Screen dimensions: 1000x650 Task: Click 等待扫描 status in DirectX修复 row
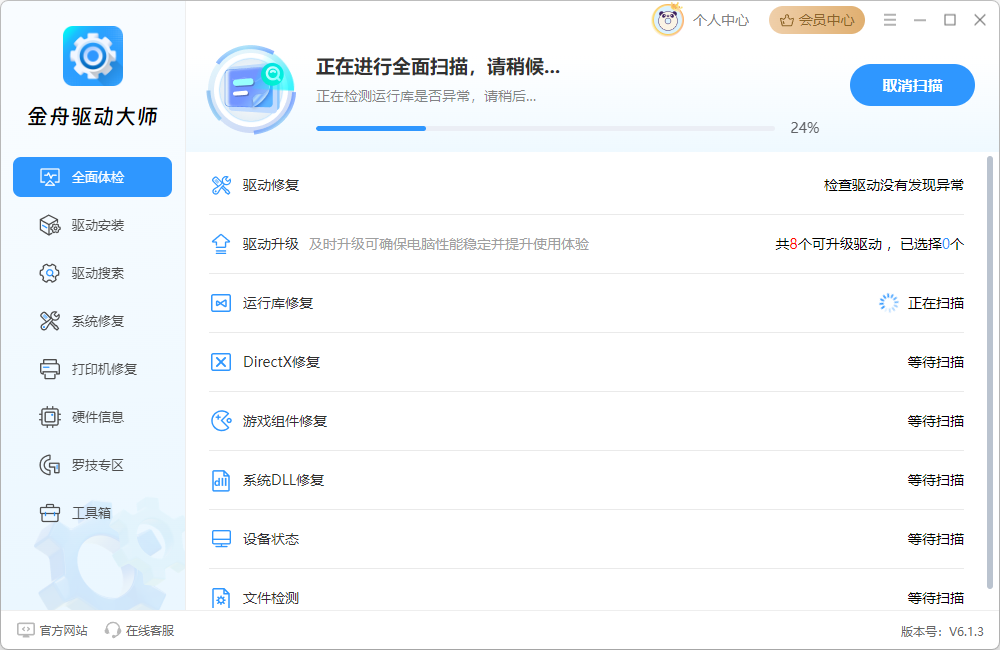pyautogui.click(x=936, y=362)
